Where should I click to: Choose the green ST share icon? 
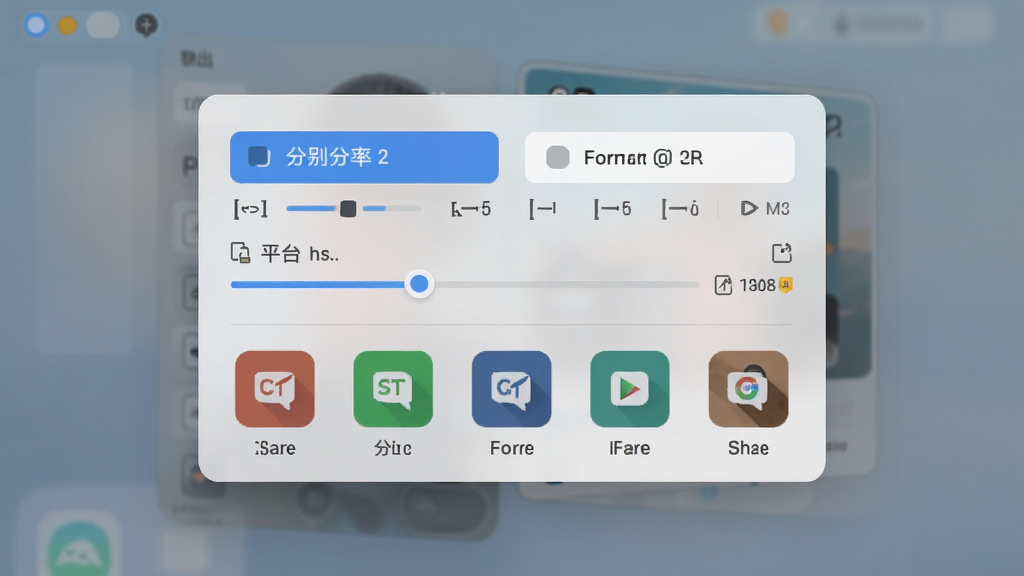click(393, 389)
